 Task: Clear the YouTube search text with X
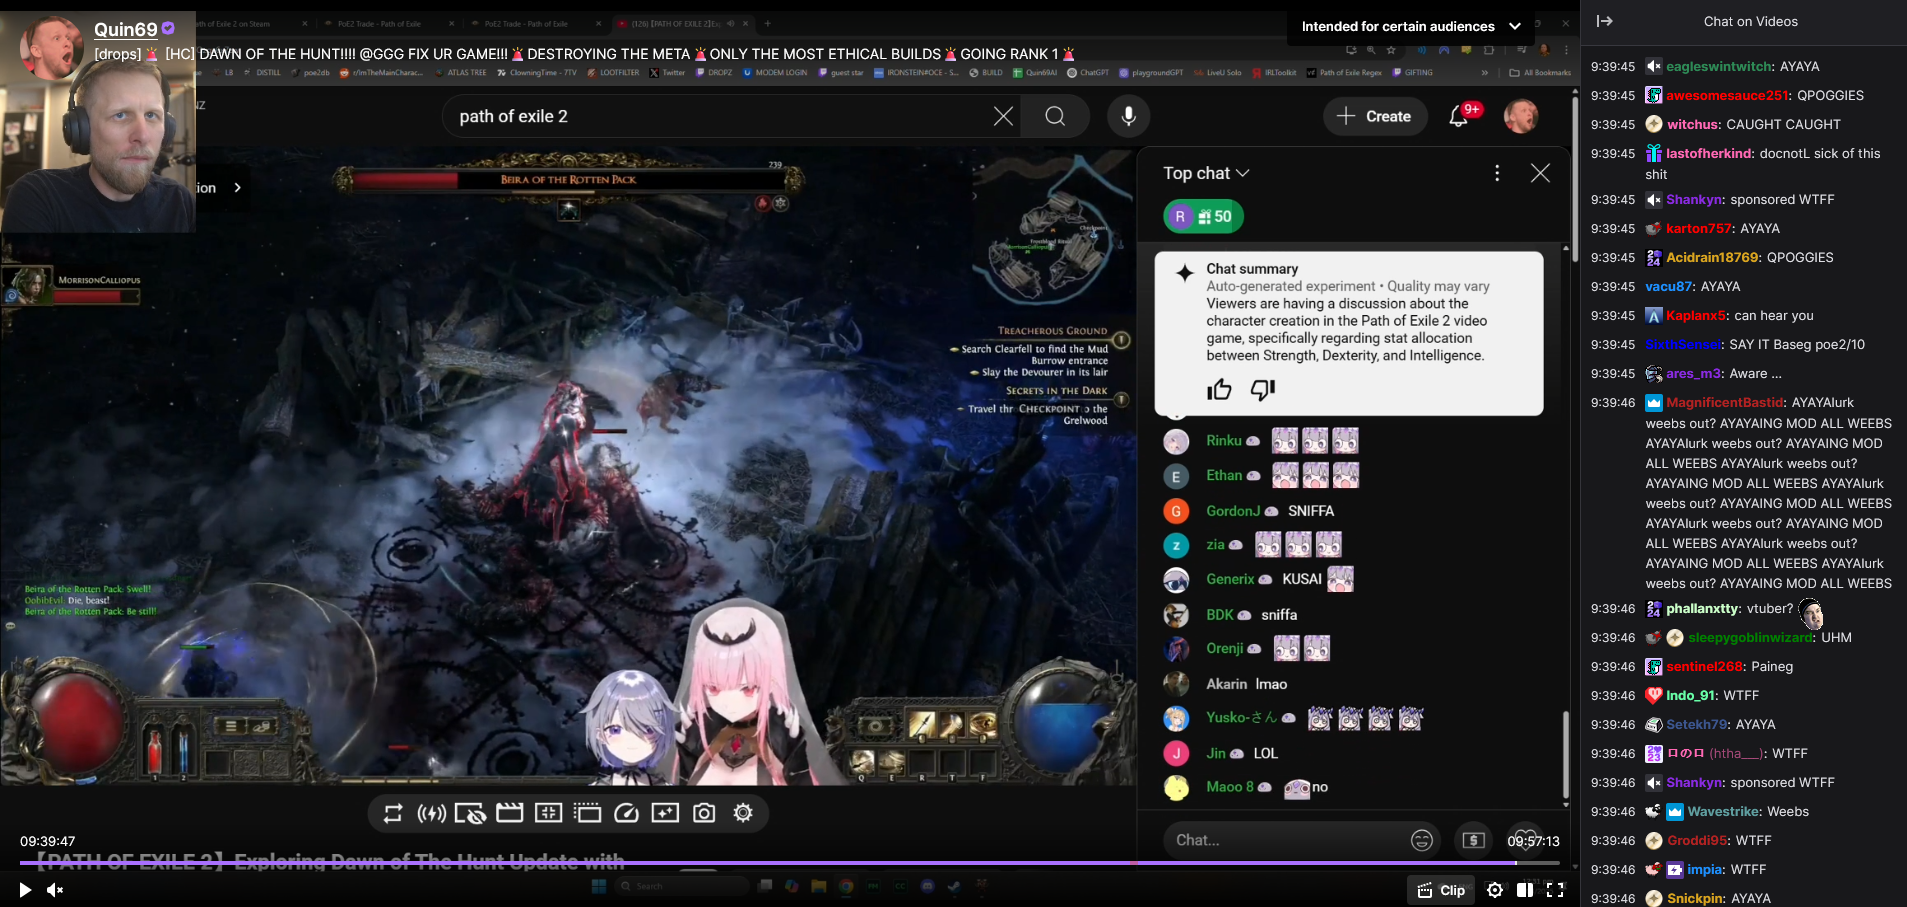[x=1003, y=116]
